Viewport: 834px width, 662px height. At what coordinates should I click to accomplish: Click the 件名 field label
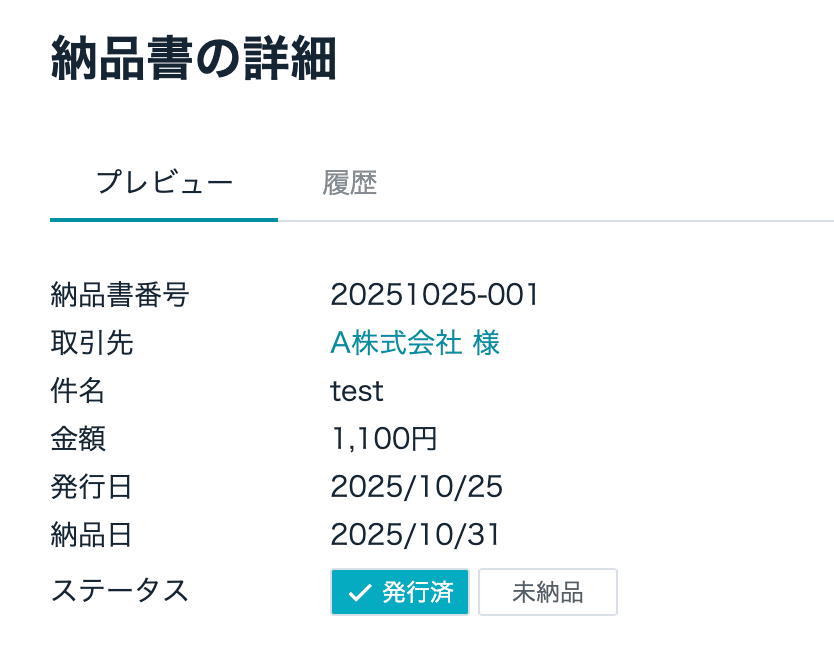[x=78, y=391]
